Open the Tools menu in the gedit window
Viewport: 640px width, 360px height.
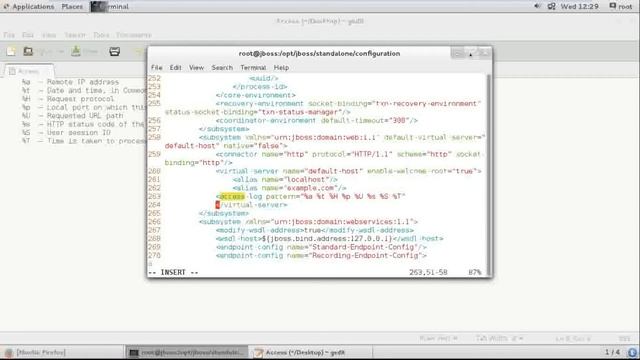pyautogui.click(x=101, y=35)
